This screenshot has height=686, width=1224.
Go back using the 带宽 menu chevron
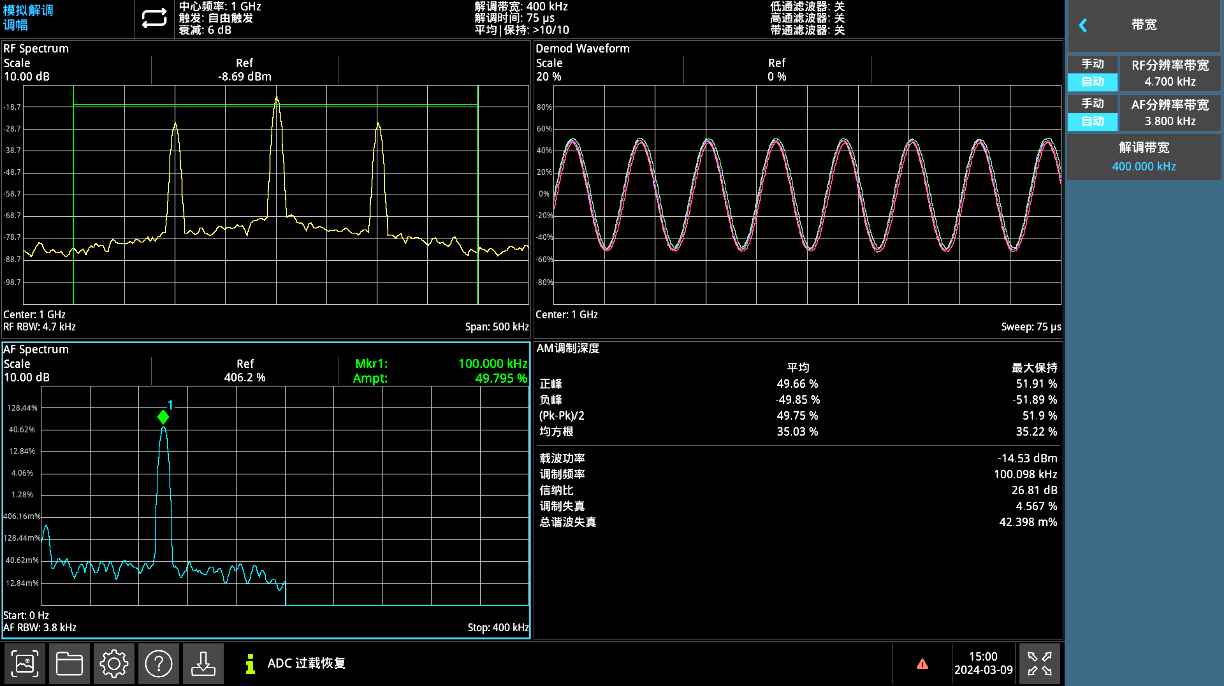pos(1083,25)
